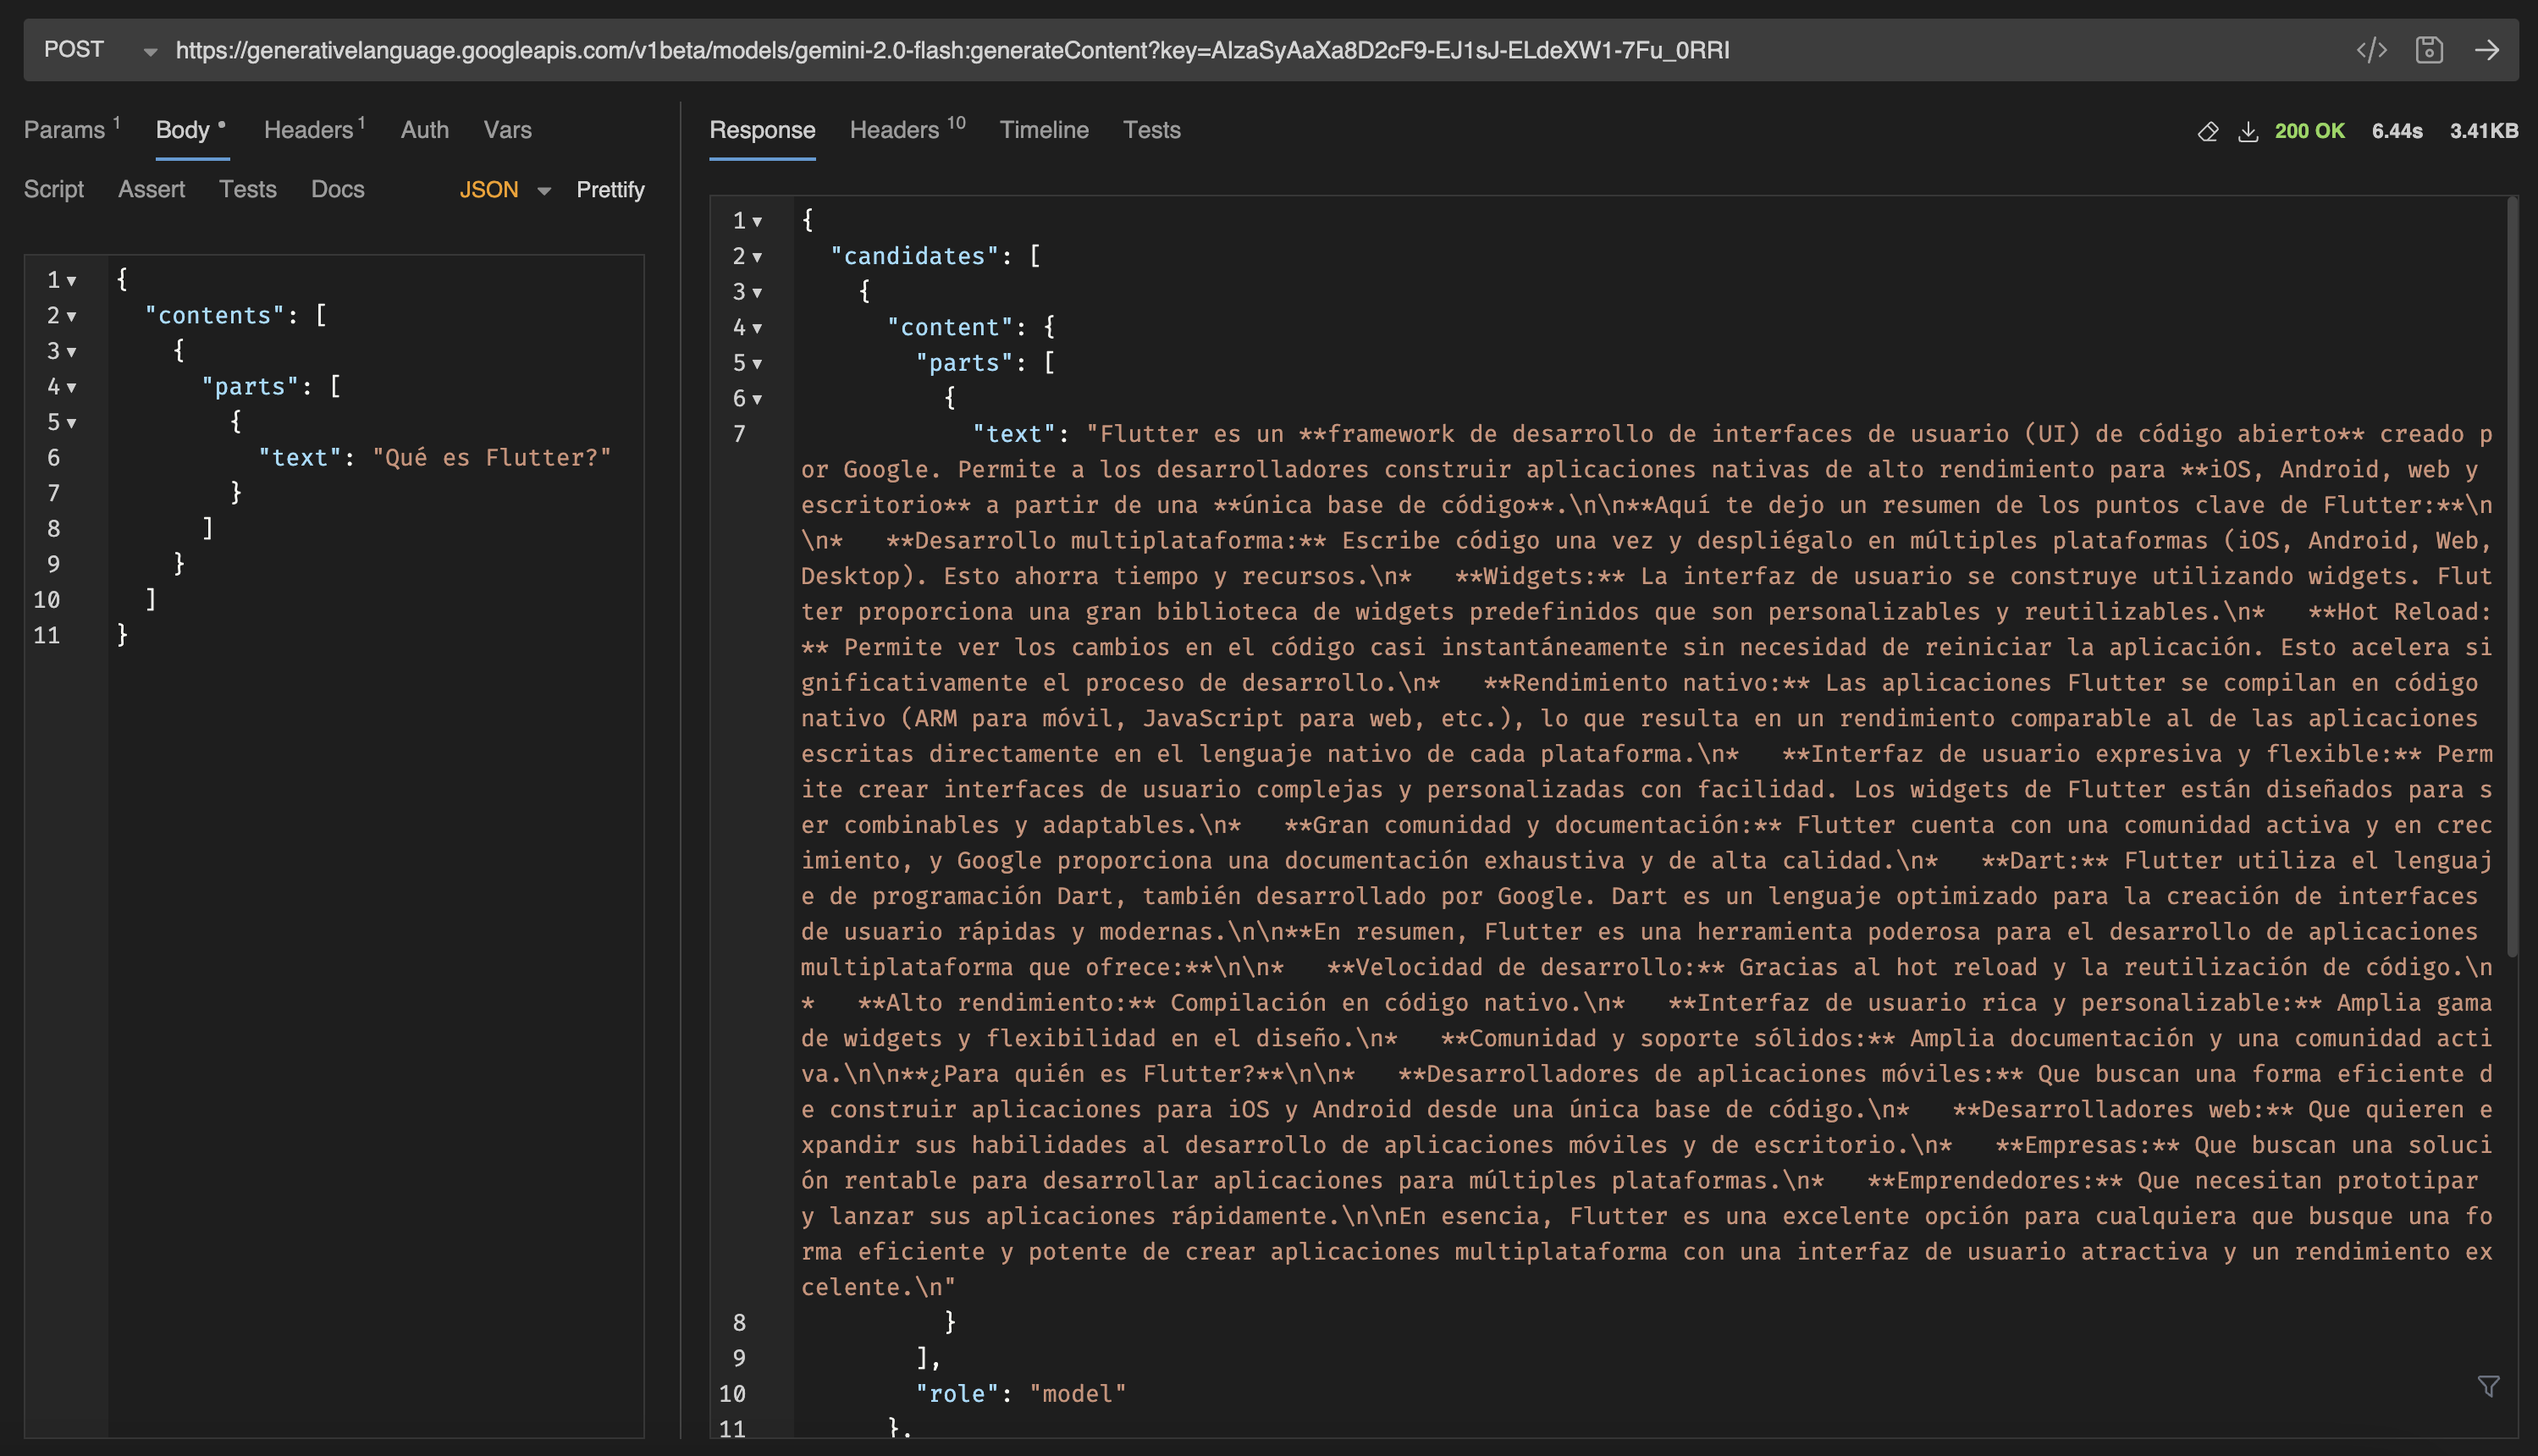
Task: Prettify the JSON request body
Action: pyautogui.click(x=610, y=190)
